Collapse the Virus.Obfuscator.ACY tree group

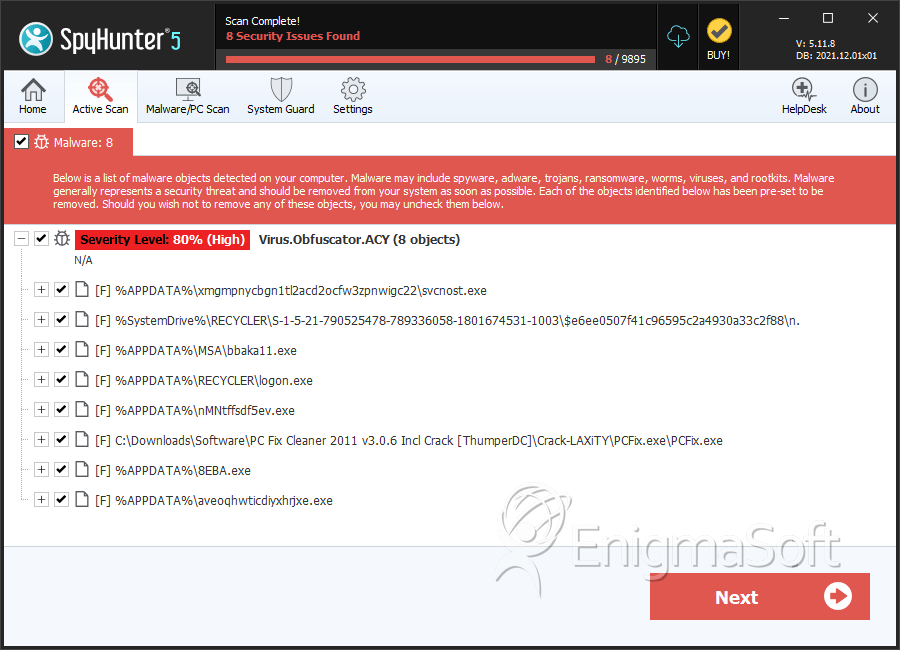[x=21, y=239]
